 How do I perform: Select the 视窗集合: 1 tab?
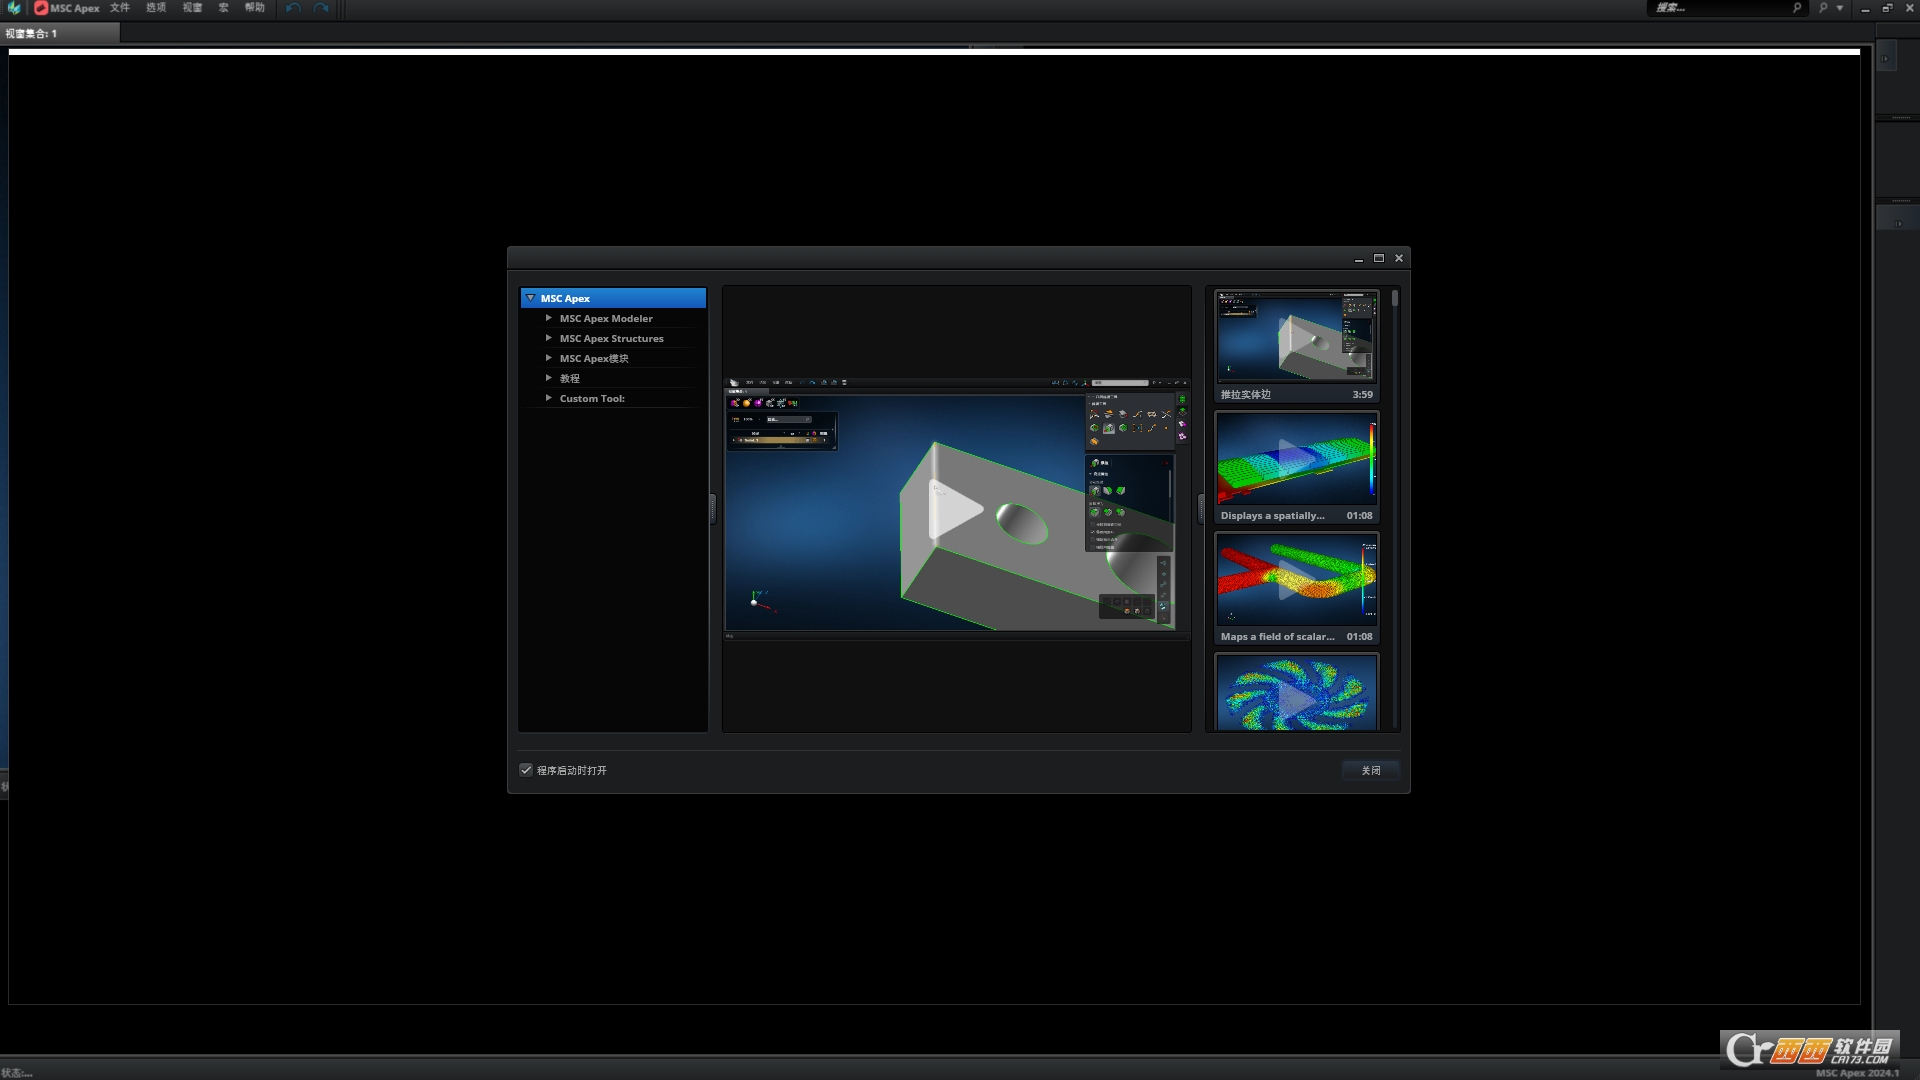click(60, 33)
